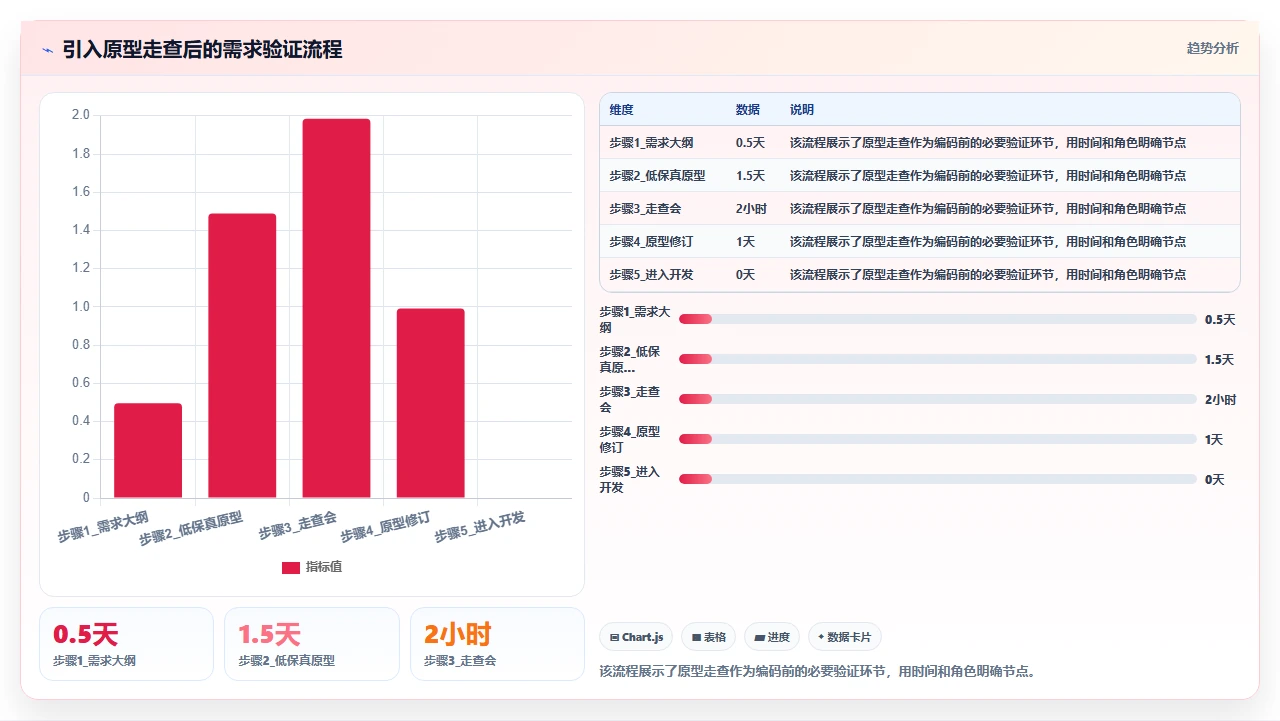Viewport: 1280px width, 721px height.
Task: Open the 2小时 data card
Action: pyautogui.click(x=497, y=644)
